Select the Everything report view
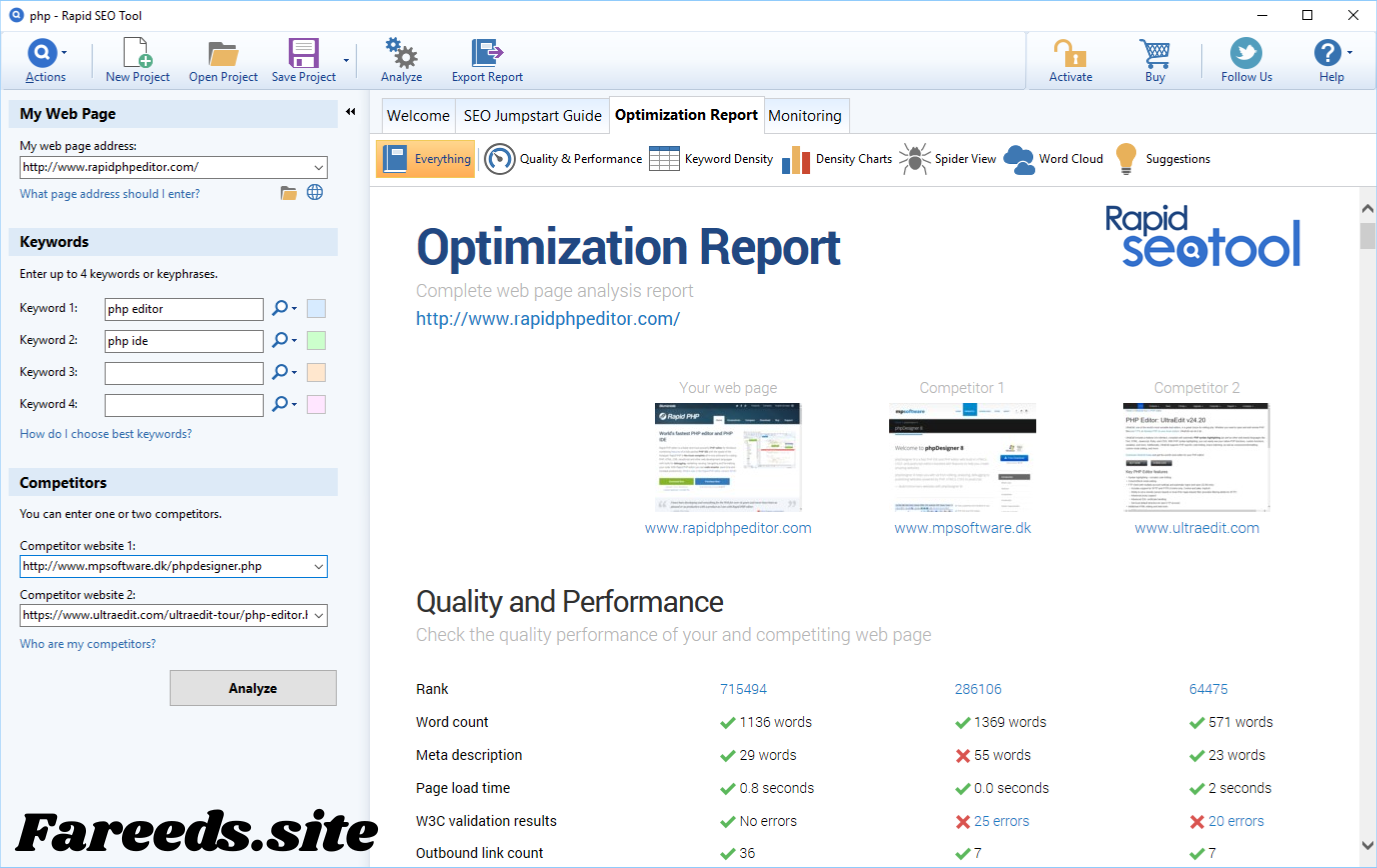This screenshot has width=1377, height=868. [425, 159]
